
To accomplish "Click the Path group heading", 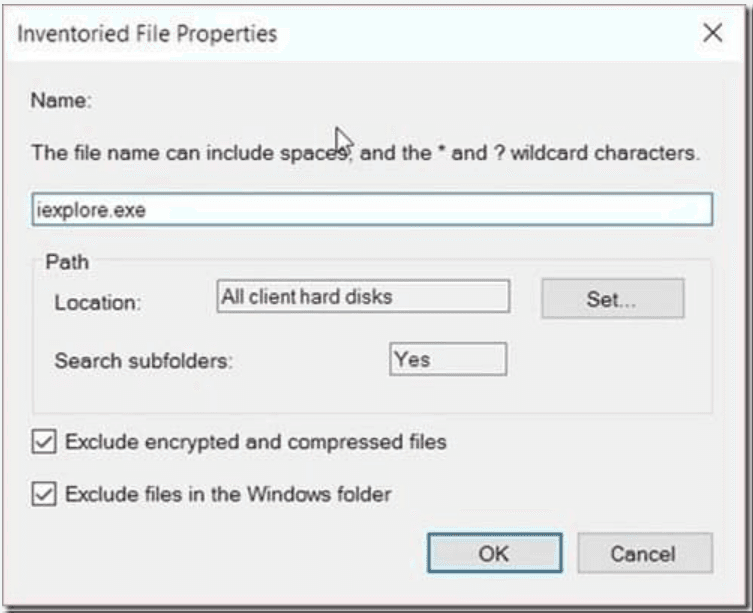I will tap(67, 263).
